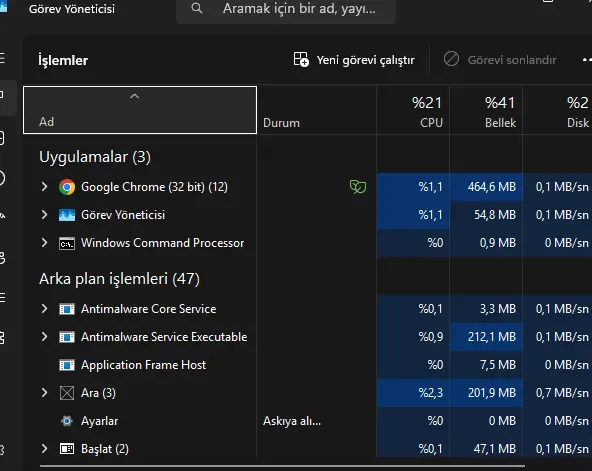The height and width of the screenshot is (471, 592).
Task: Click the Application Frame Host icon
Action: pyautogui.click(x=67, y=365)
